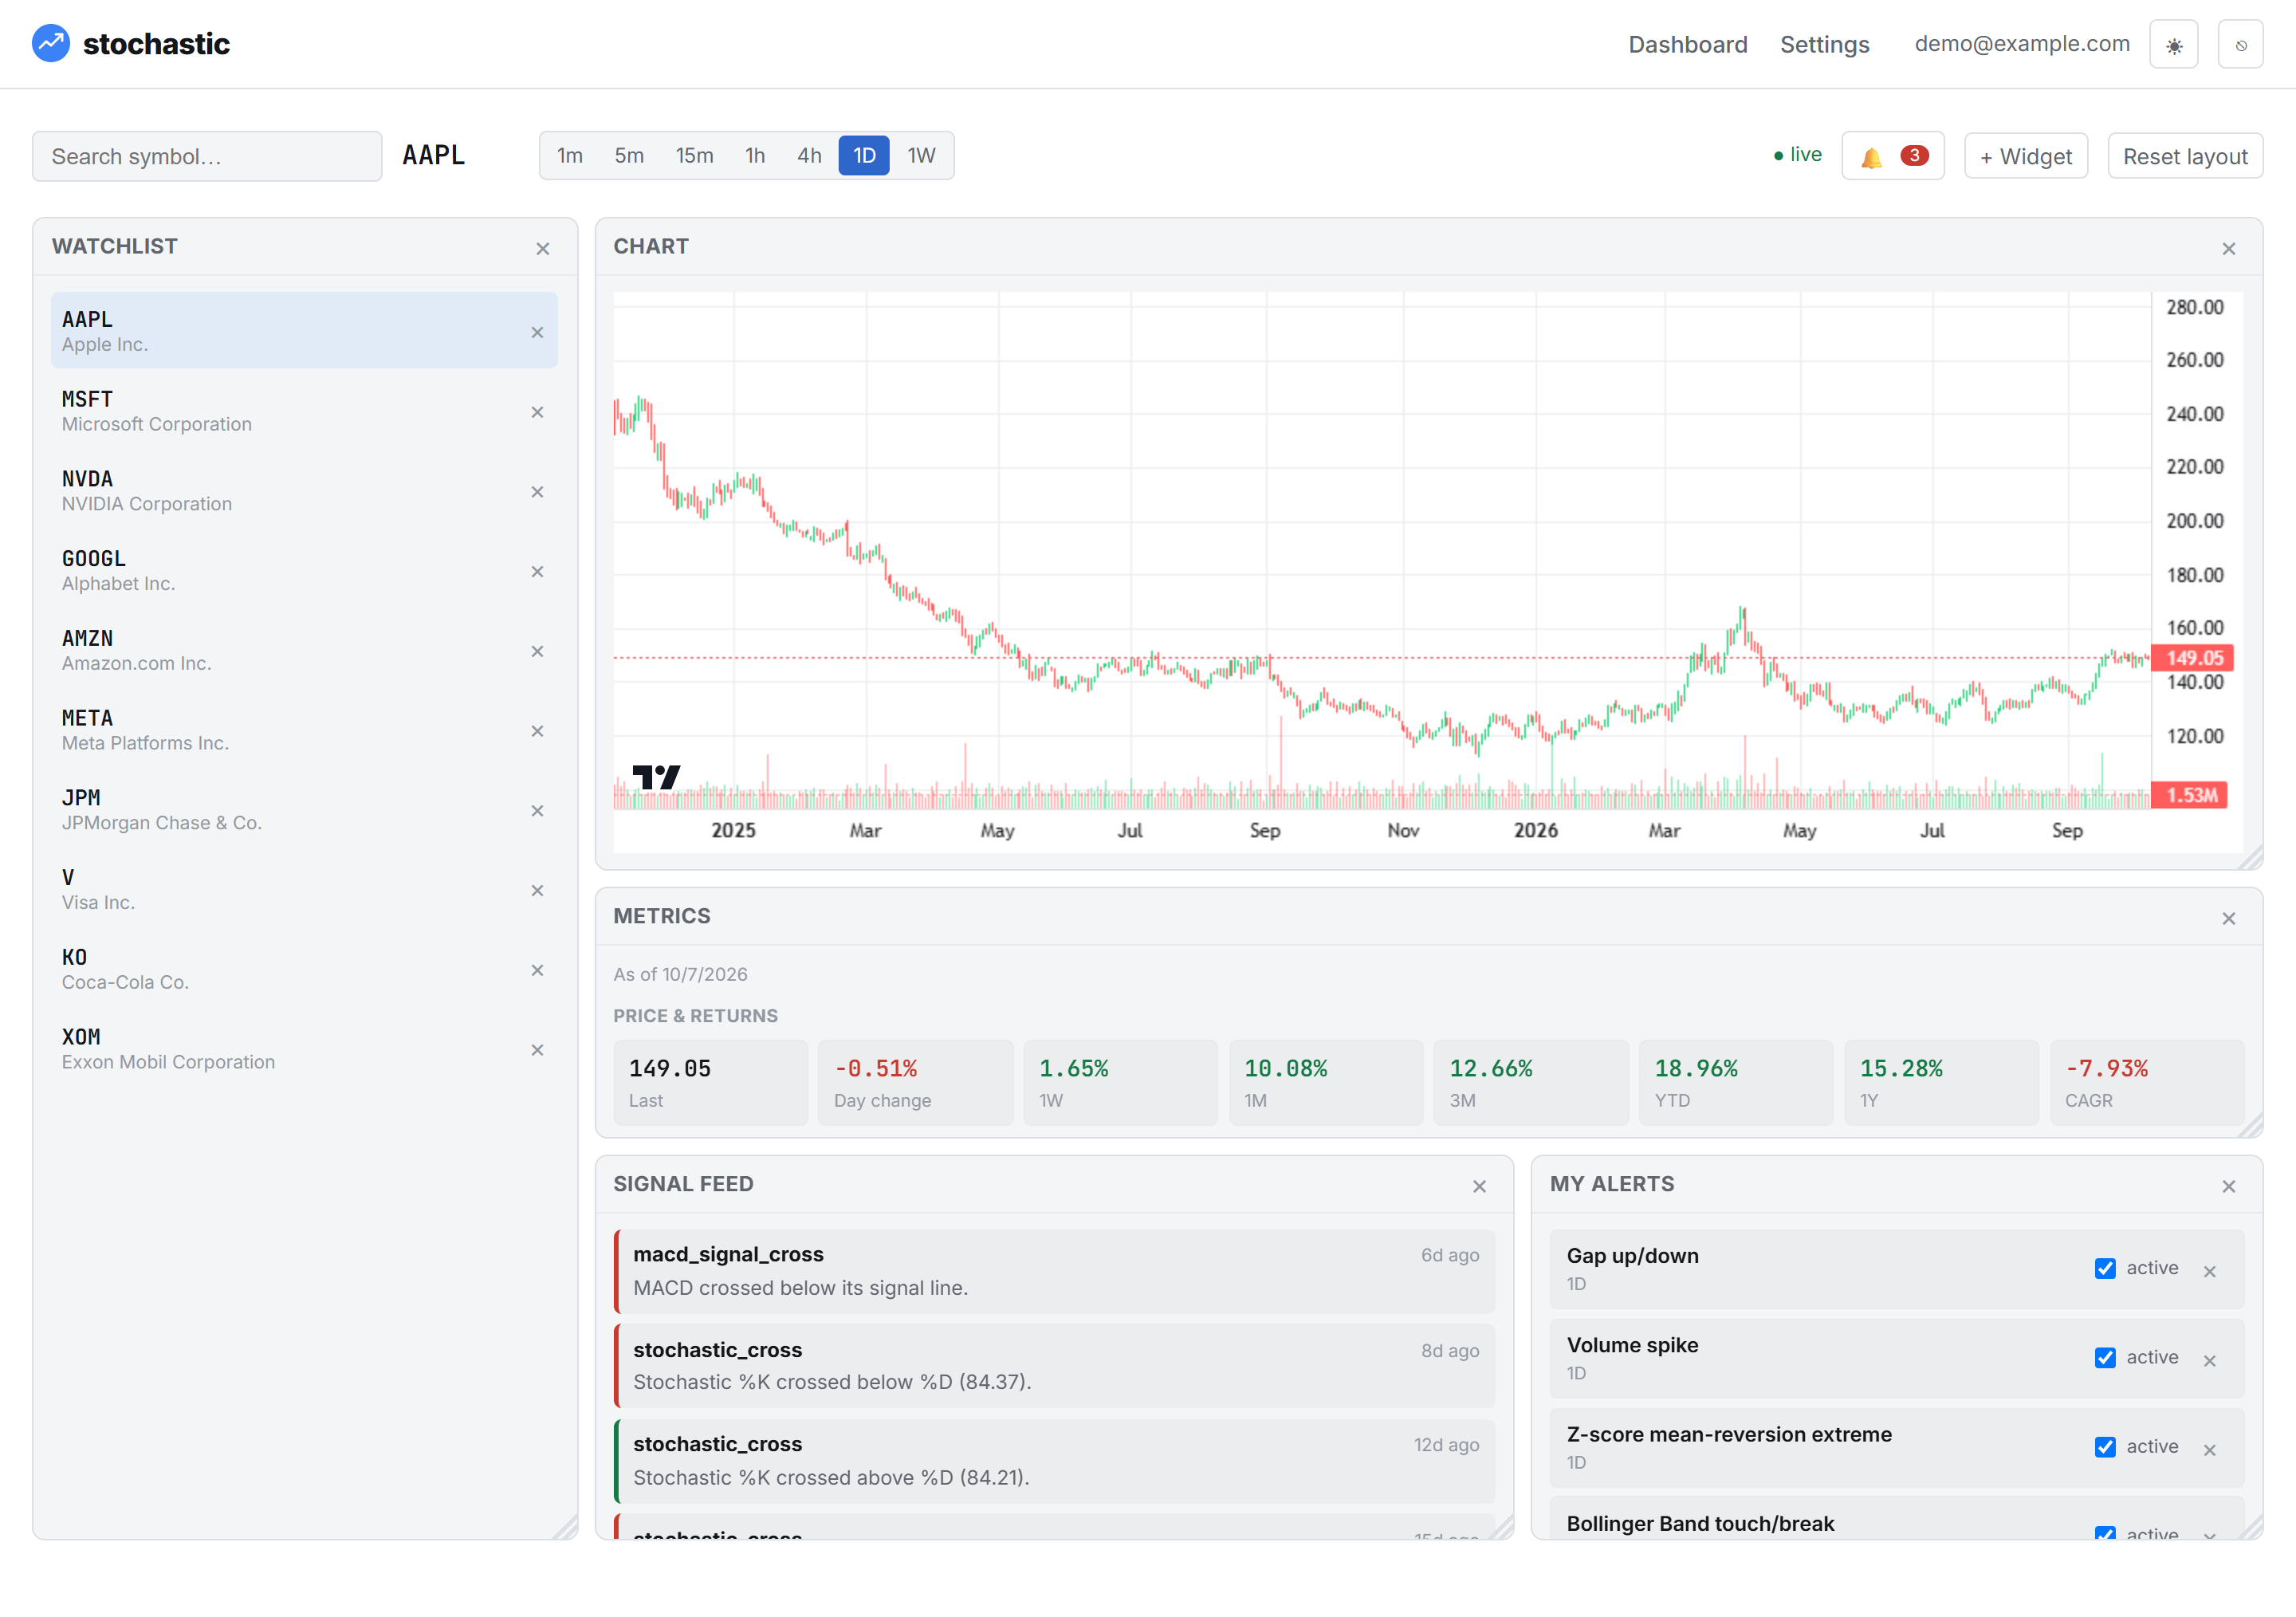Choose the 4h timeframe
The image size is (2296, 1617).
pos(809,156)
